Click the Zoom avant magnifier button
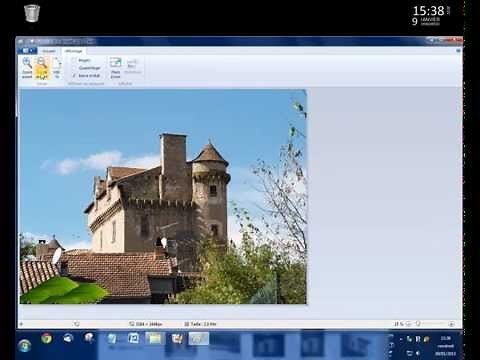 point(27,68)
